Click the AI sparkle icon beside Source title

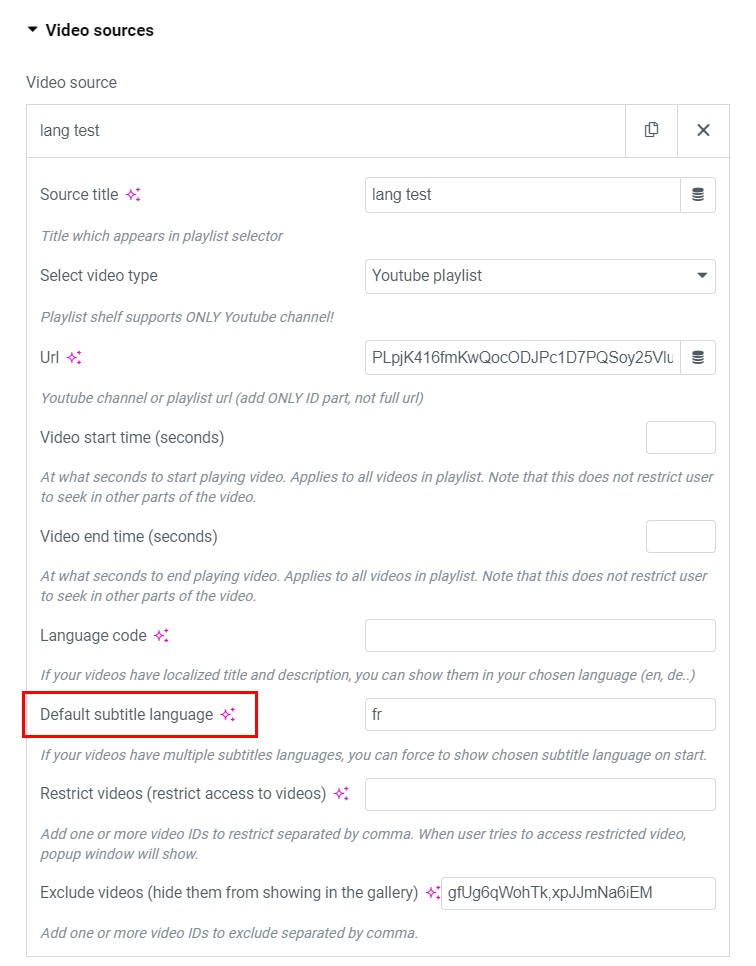tap(133, 195)
